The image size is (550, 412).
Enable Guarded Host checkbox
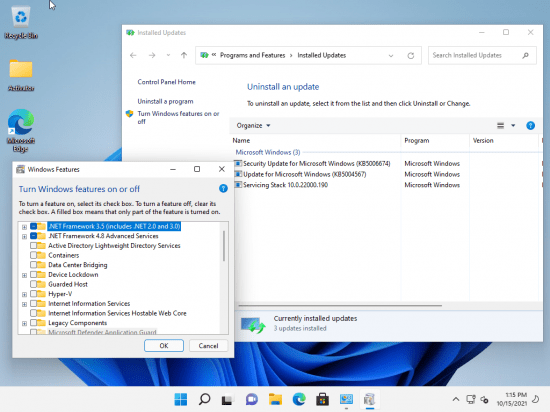(34, 284)
